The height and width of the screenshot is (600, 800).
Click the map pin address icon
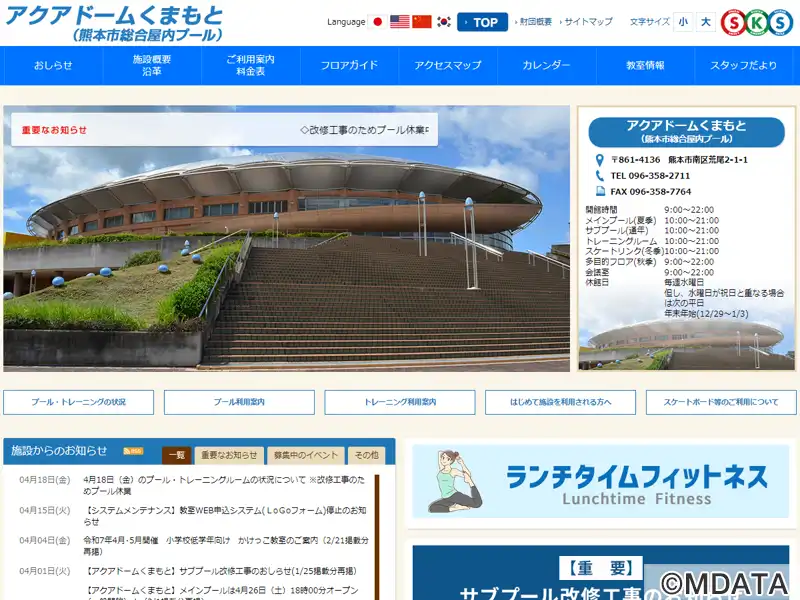point(599,160)
